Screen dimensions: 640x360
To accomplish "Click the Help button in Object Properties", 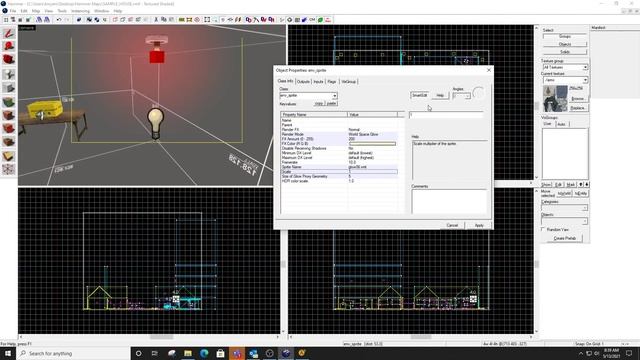I will (x=440, y=95).
